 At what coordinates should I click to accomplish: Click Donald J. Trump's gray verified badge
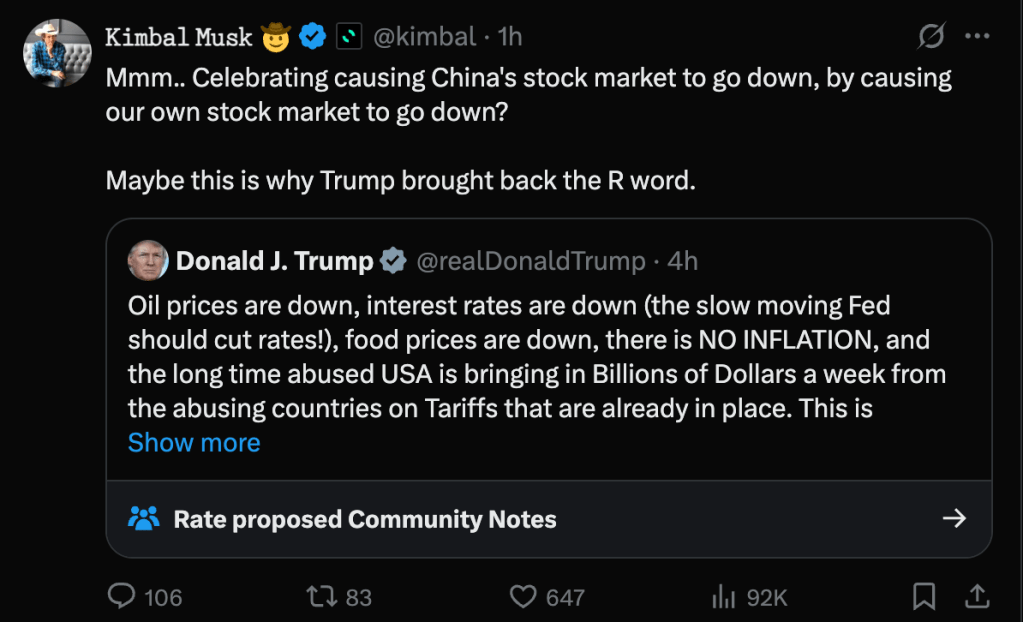tap(393, 262)
